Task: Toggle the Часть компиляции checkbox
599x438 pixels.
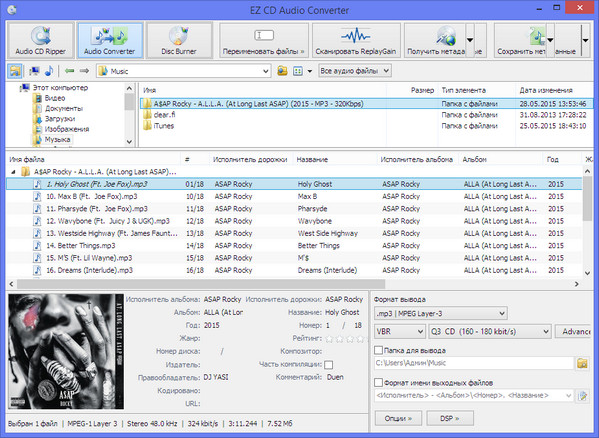Action: [x=329, y=365]
